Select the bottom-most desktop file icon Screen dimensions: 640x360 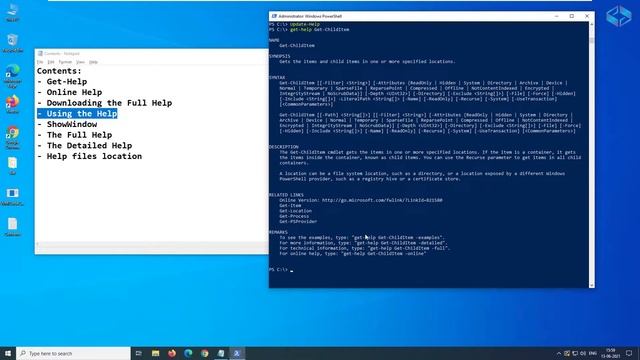pyautogui.click(x=13, y=227)
